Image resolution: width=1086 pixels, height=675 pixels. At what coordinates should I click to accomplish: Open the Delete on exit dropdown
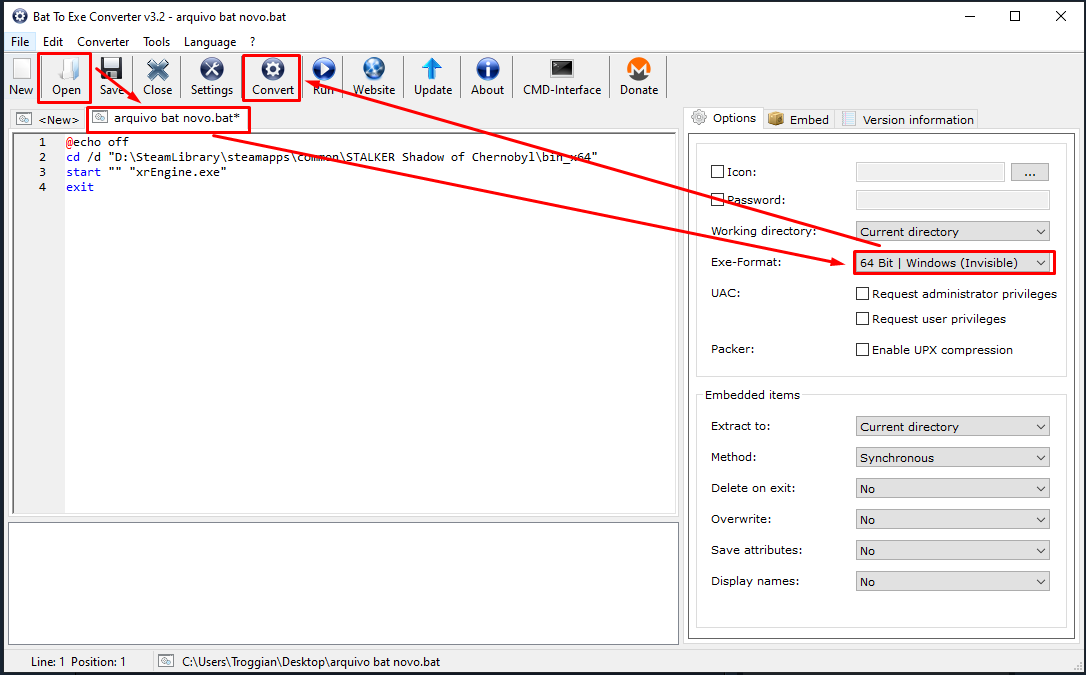click(x=952, y=489)
